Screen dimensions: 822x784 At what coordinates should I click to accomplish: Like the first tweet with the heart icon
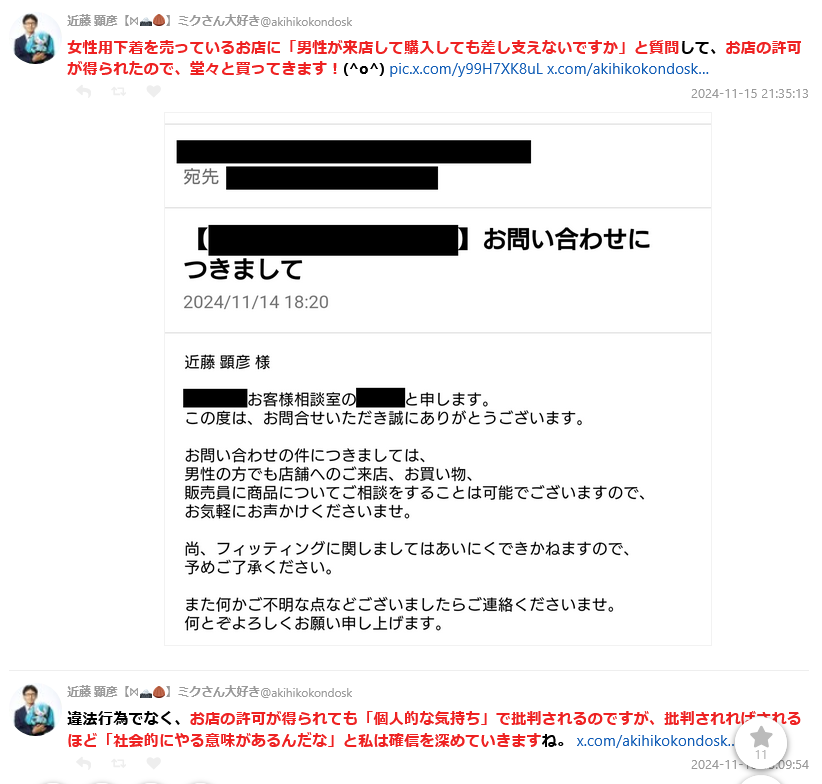154,92
